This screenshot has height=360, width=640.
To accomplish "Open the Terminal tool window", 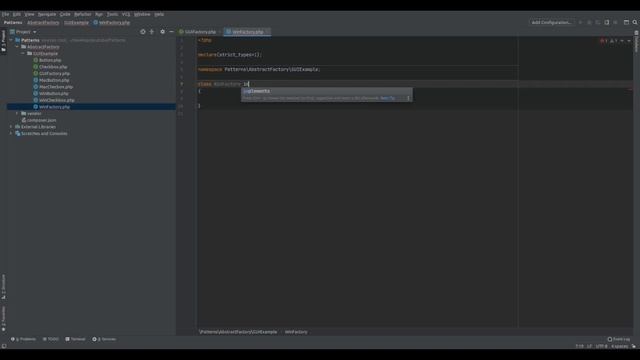I will click(x=76, y=339).
